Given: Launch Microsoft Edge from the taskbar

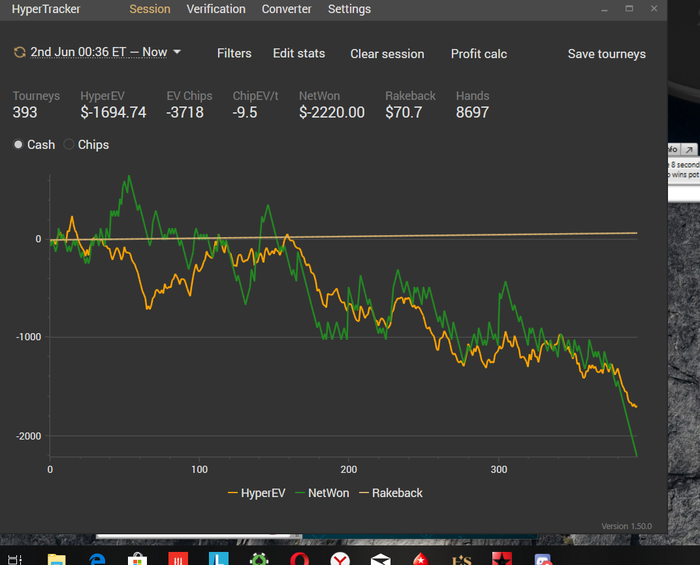Looking at the screenshot, I should click(x=97, y=559).
